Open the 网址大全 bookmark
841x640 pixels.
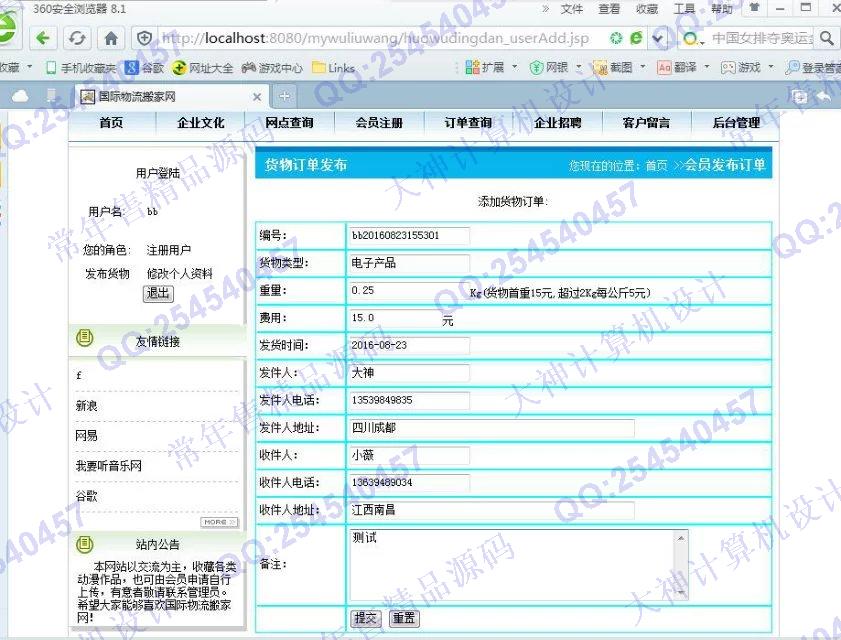point(203,68)
